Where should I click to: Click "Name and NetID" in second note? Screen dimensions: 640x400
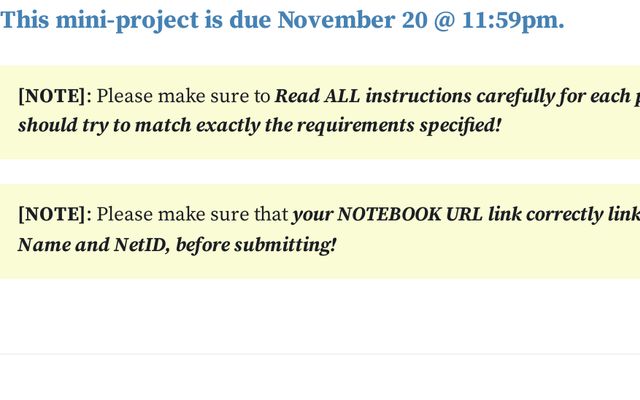[x=90, y=245]
